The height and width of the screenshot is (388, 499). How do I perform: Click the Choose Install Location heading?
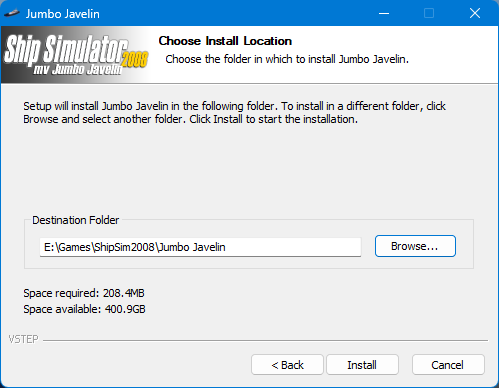pyautogui.click(x=225, y=41)
